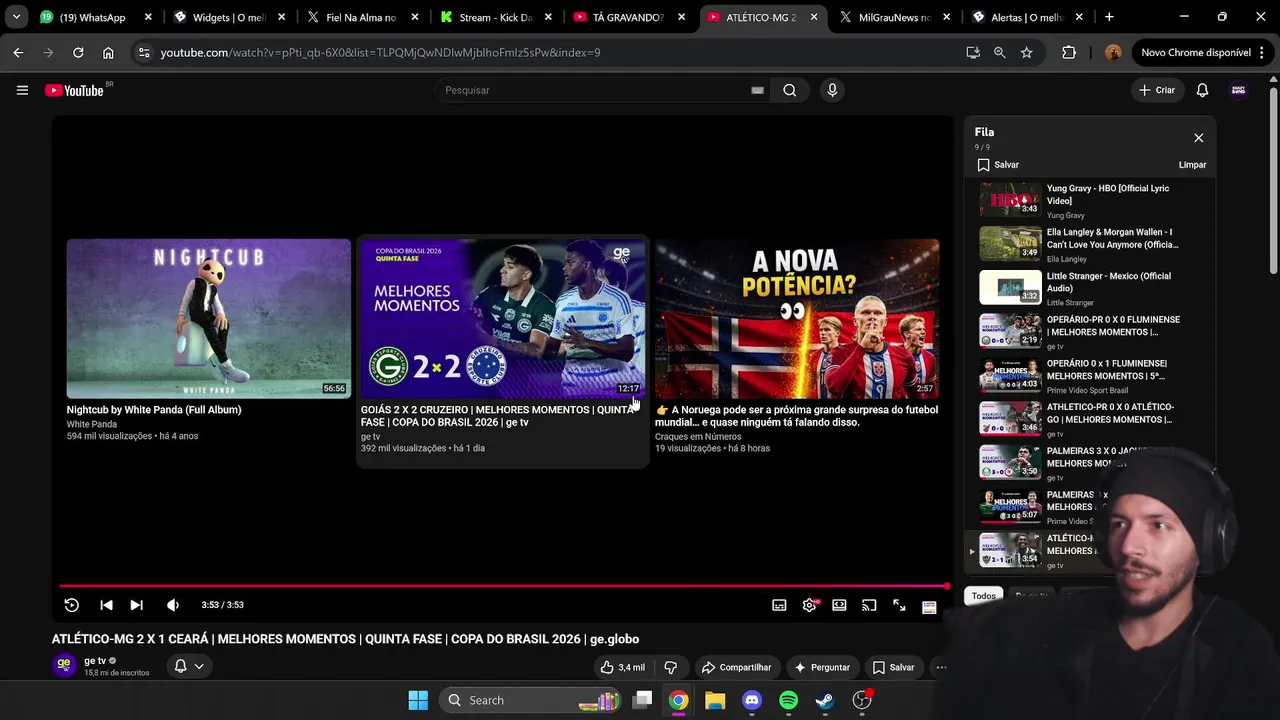Open the account avatar menu
This screenshot has height=720, width=1280.
click(1239, 90)
